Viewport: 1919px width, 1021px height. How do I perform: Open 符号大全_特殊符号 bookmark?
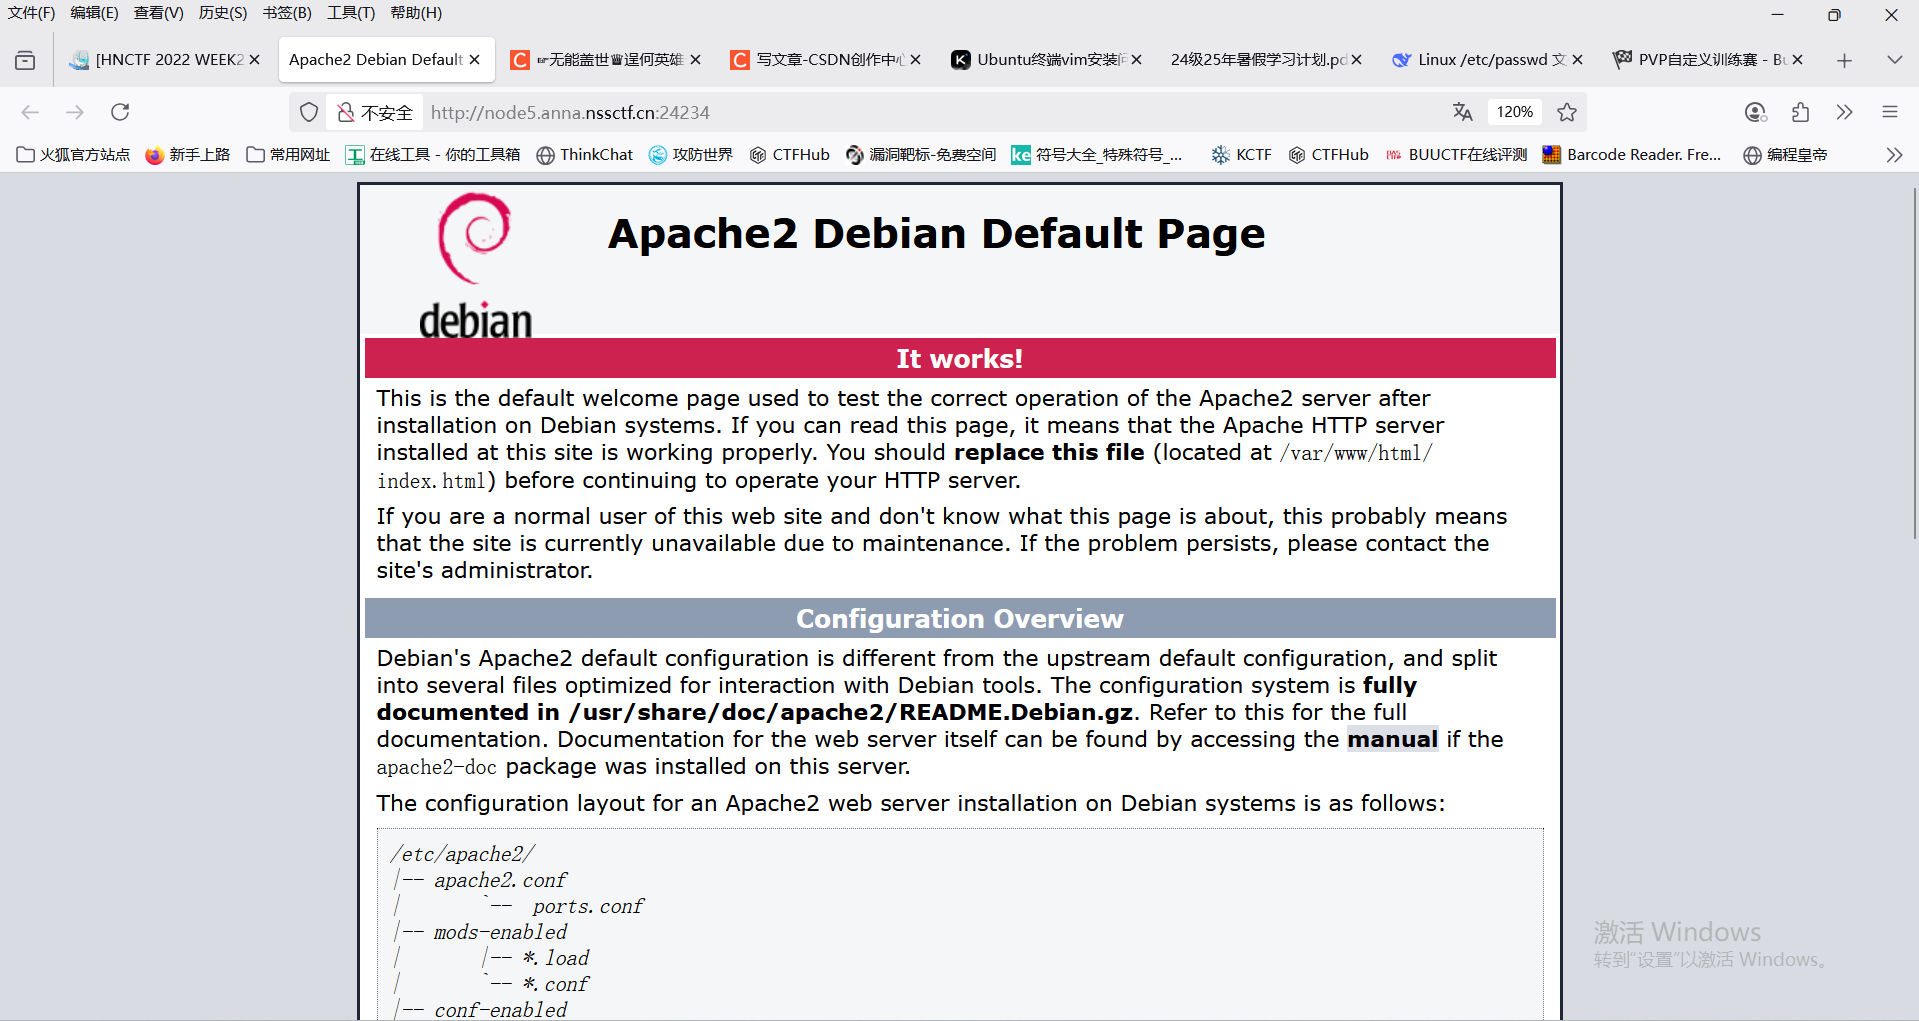click(1097, 155)
